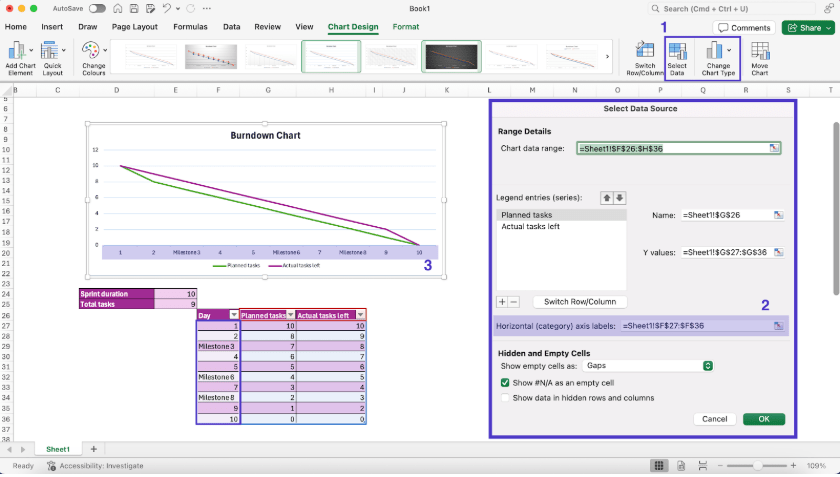Click range picker icon for Chart data range
Screen dimensions: 840x477
[x=774, y=148]
